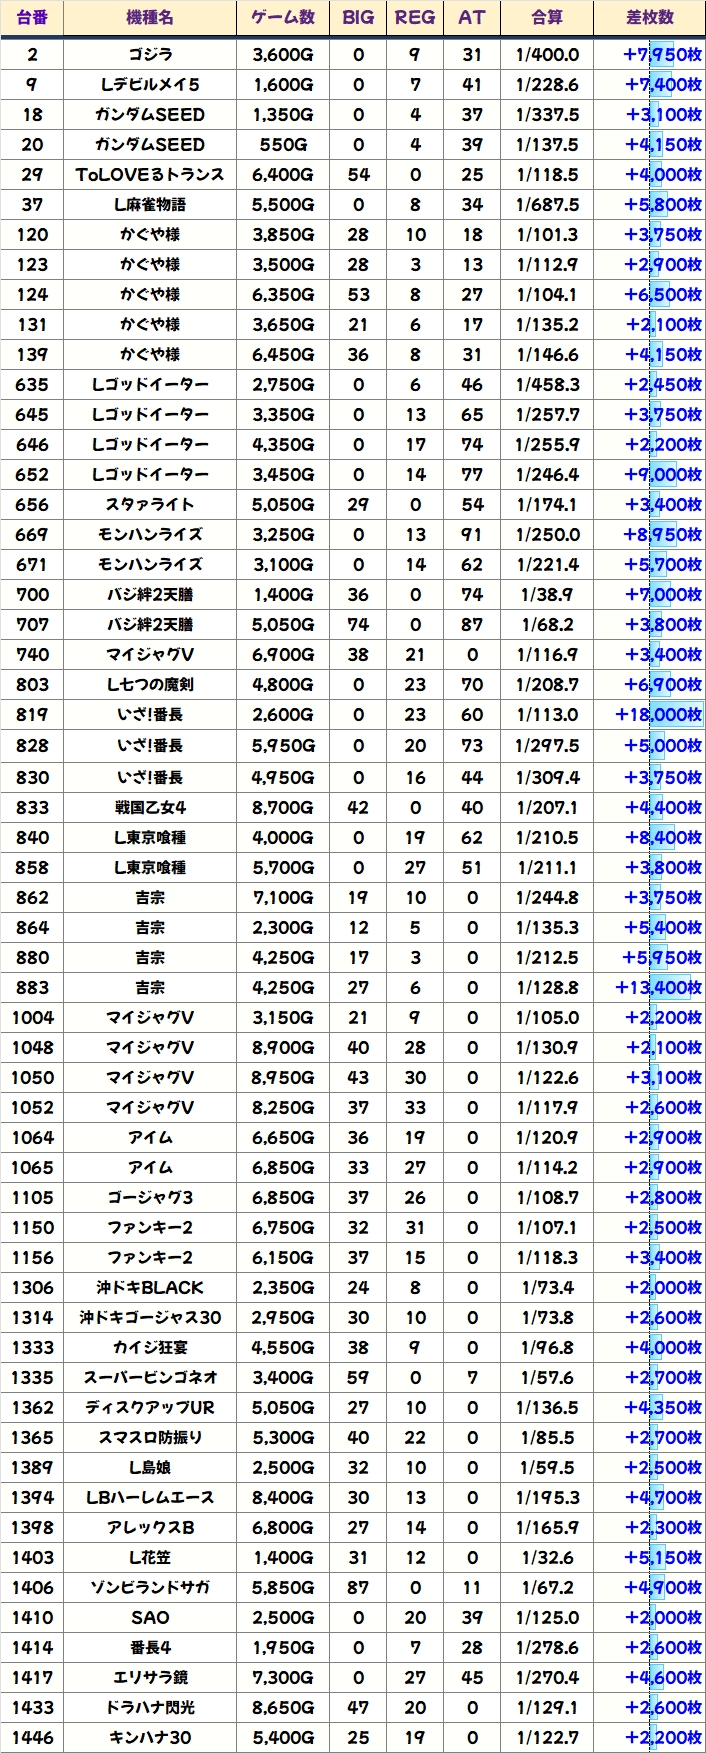Select the ドラハナ閃光 machine name

point(150,1708)
